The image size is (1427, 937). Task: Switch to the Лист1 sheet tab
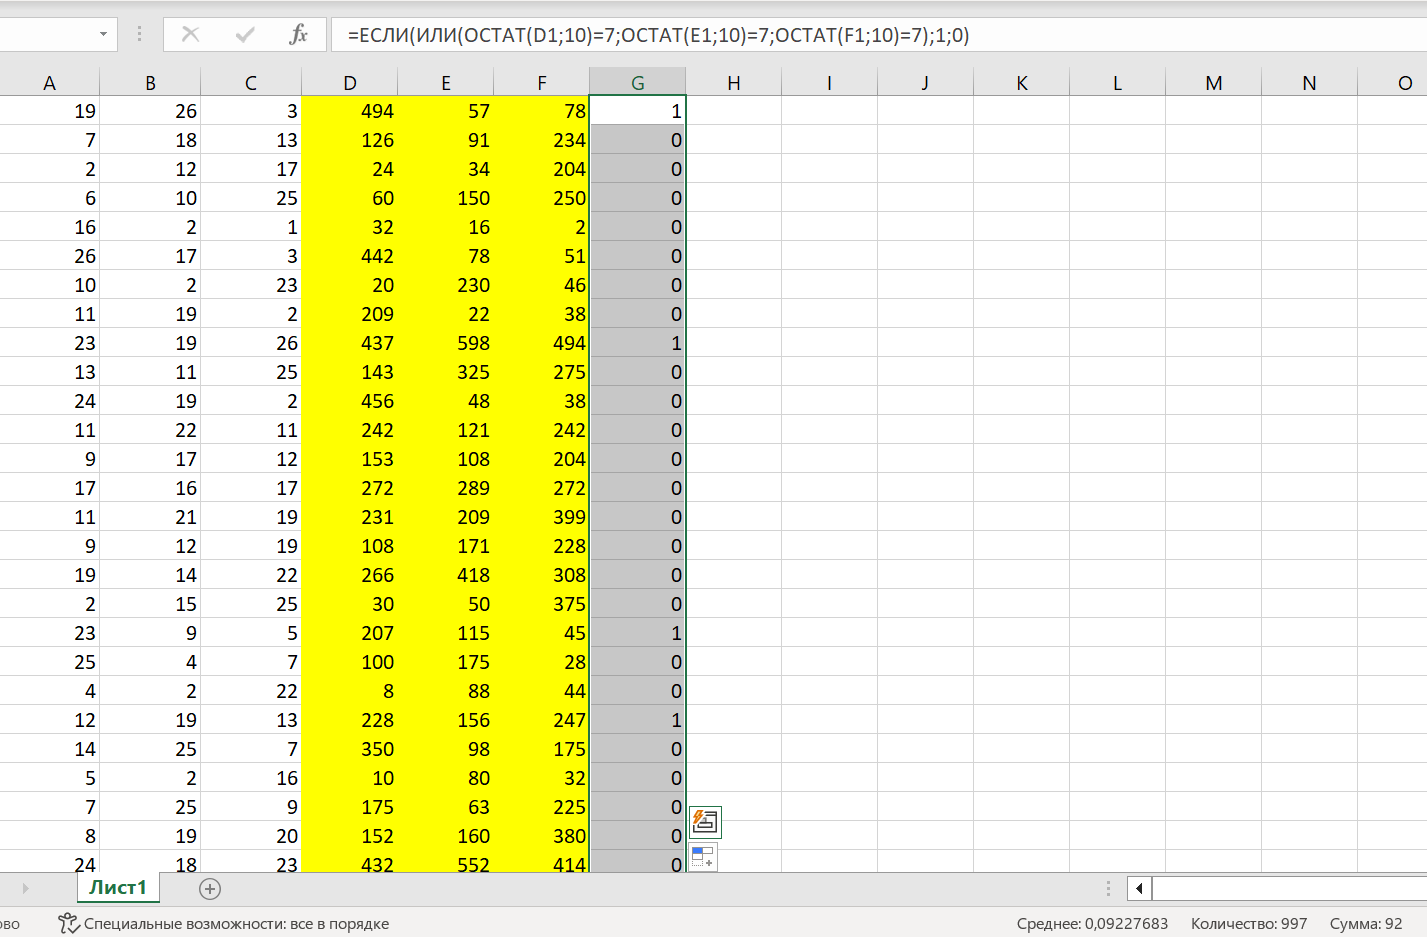point(118,888)
